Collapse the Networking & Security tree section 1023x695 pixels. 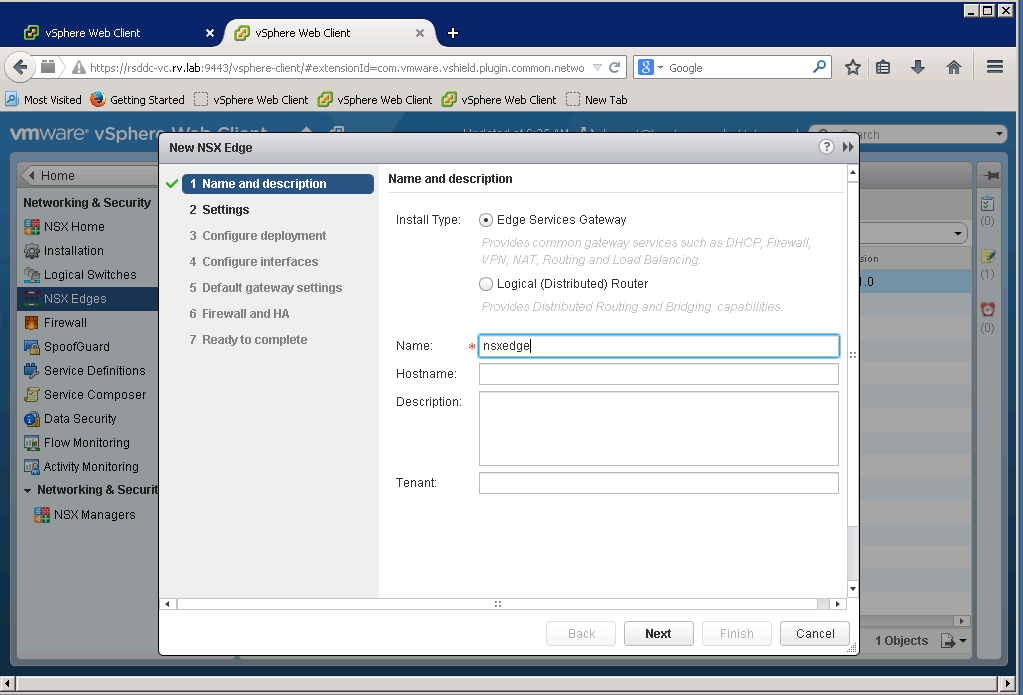coord(28,490)
